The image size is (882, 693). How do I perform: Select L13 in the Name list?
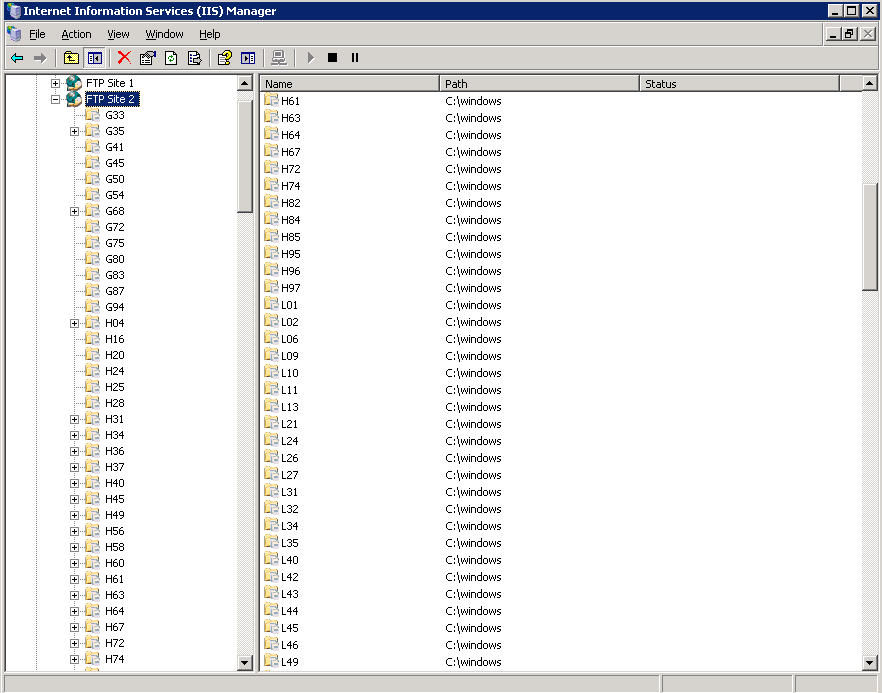click(x=290, y=407)
